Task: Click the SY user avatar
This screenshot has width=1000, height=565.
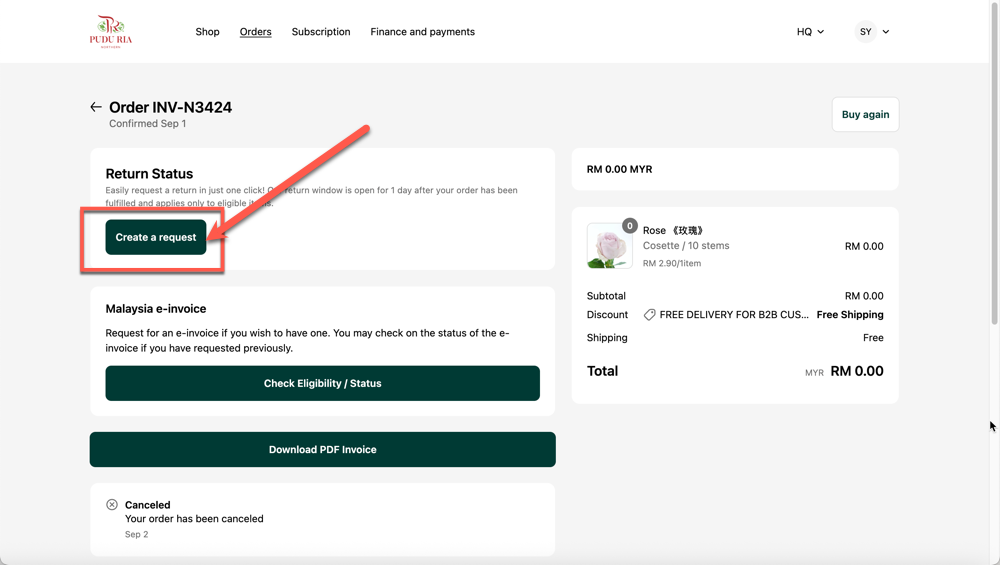Action: [x=865, y=32]
